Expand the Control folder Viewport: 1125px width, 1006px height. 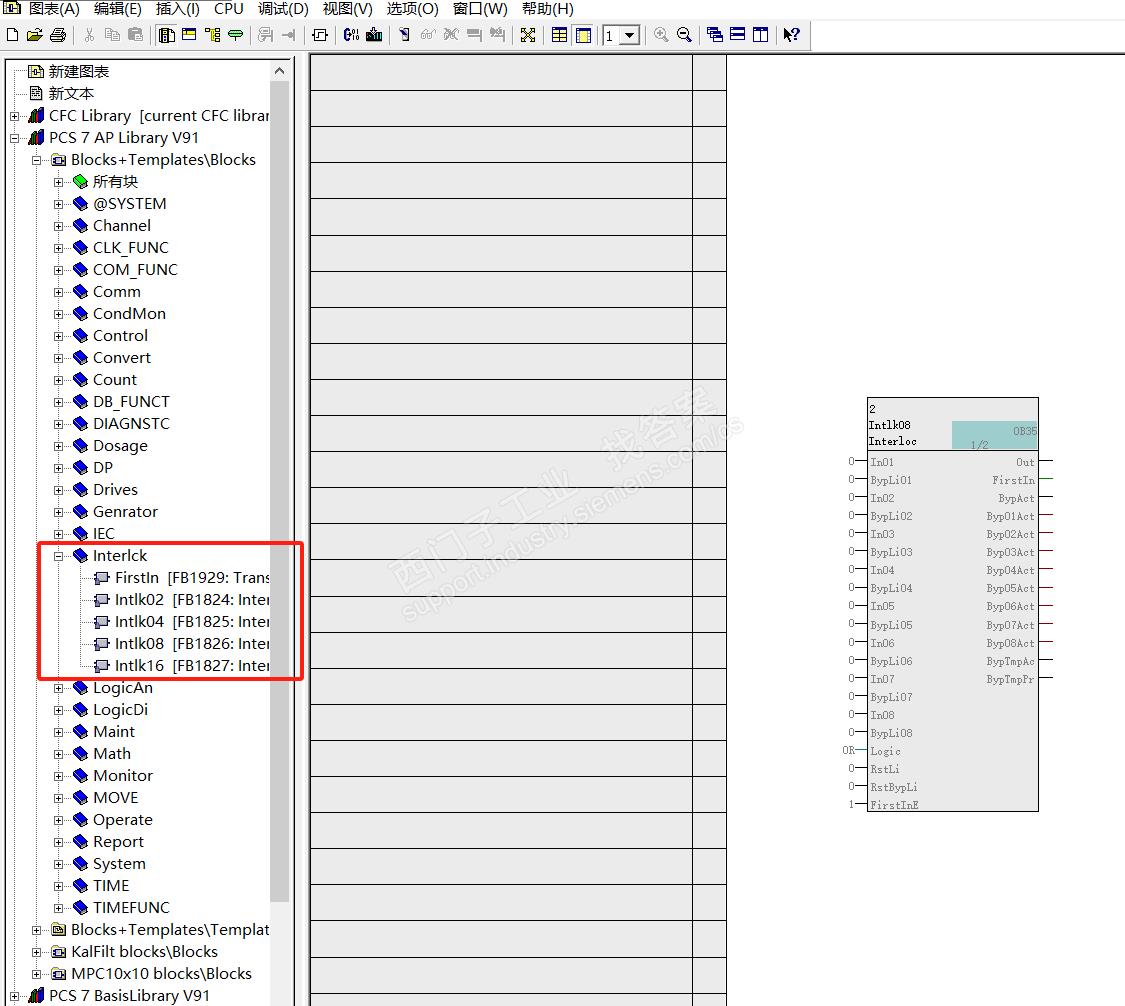(x=59, y=336)
